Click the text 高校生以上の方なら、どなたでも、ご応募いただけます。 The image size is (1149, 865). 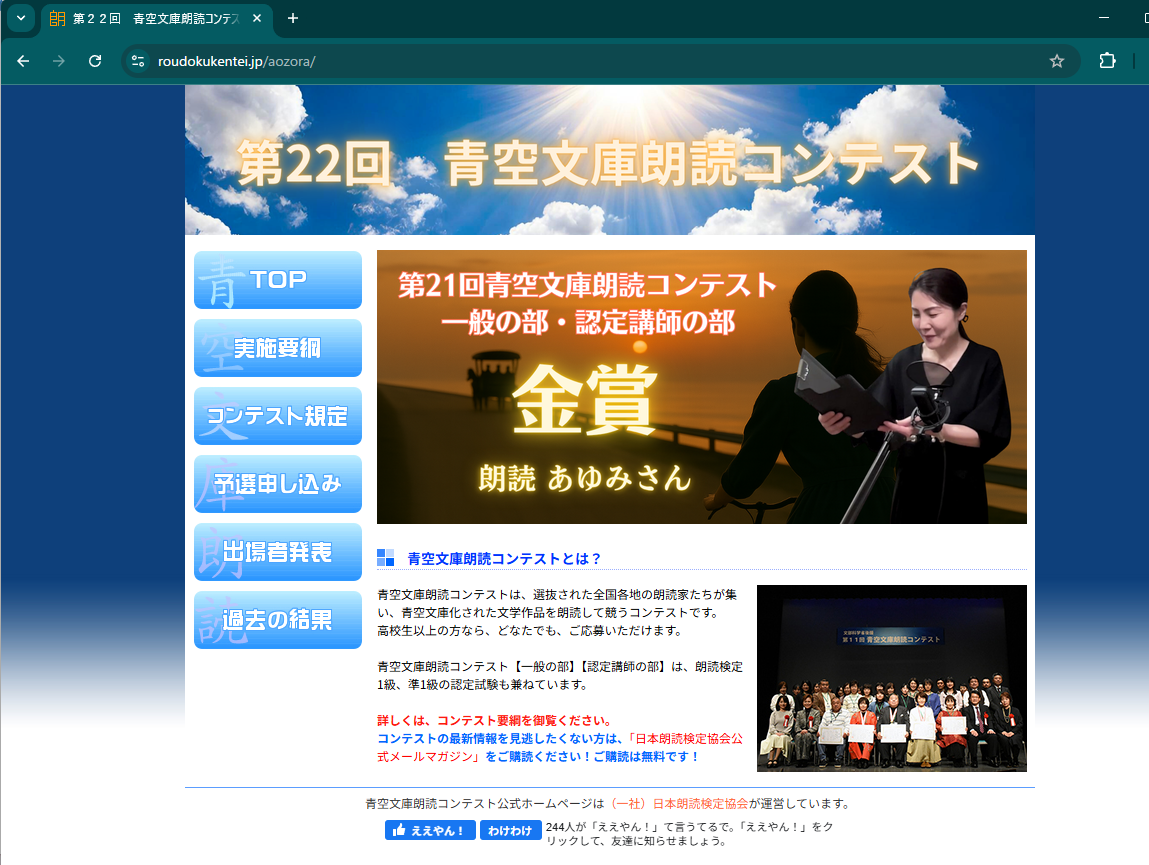tap(531, 630)
